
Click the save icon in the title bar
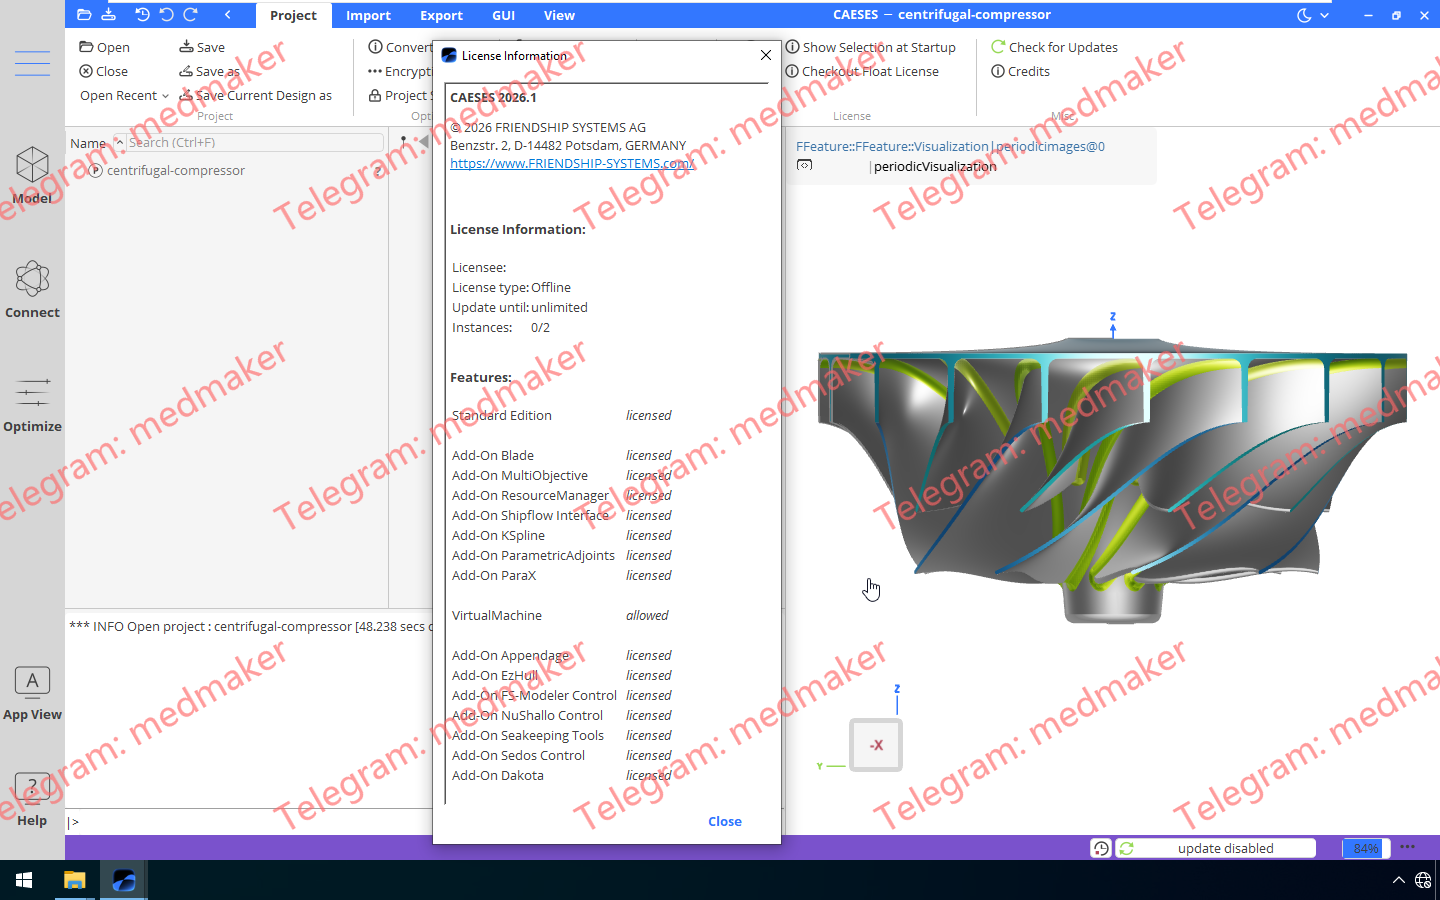(109, 15)
